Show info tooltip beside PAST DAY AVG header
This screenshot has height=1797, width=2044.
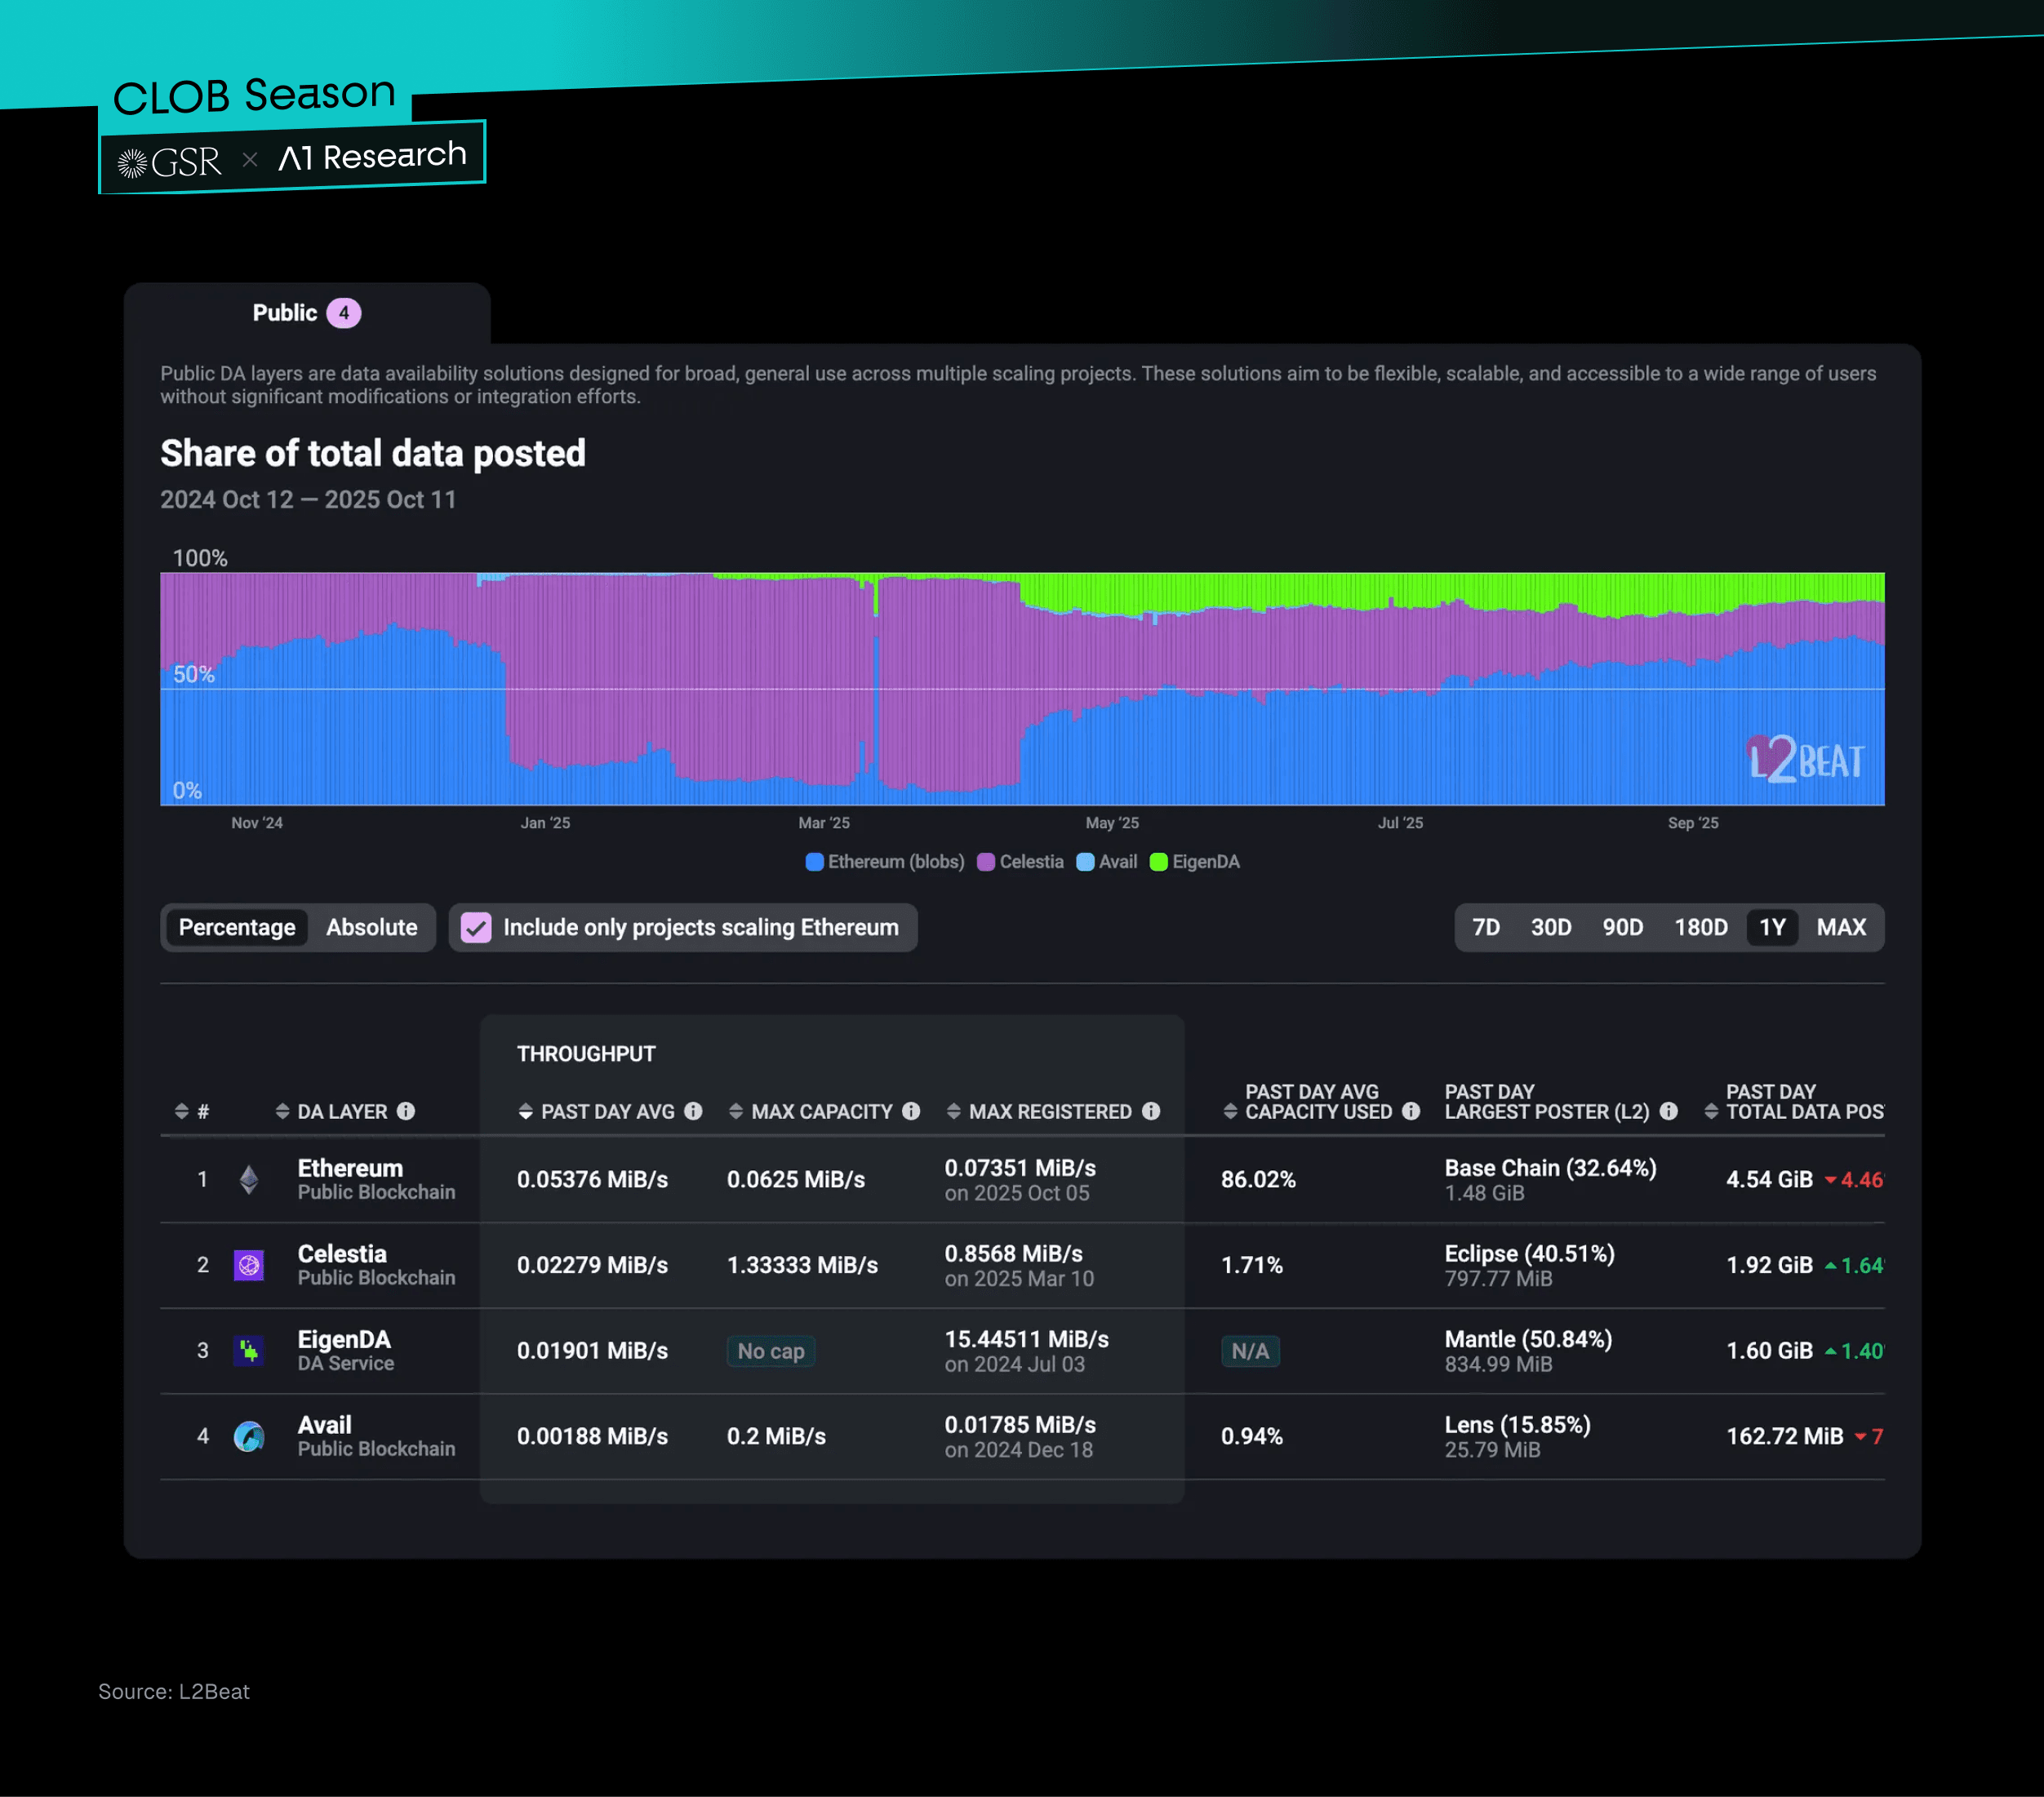pos(693,1111)
